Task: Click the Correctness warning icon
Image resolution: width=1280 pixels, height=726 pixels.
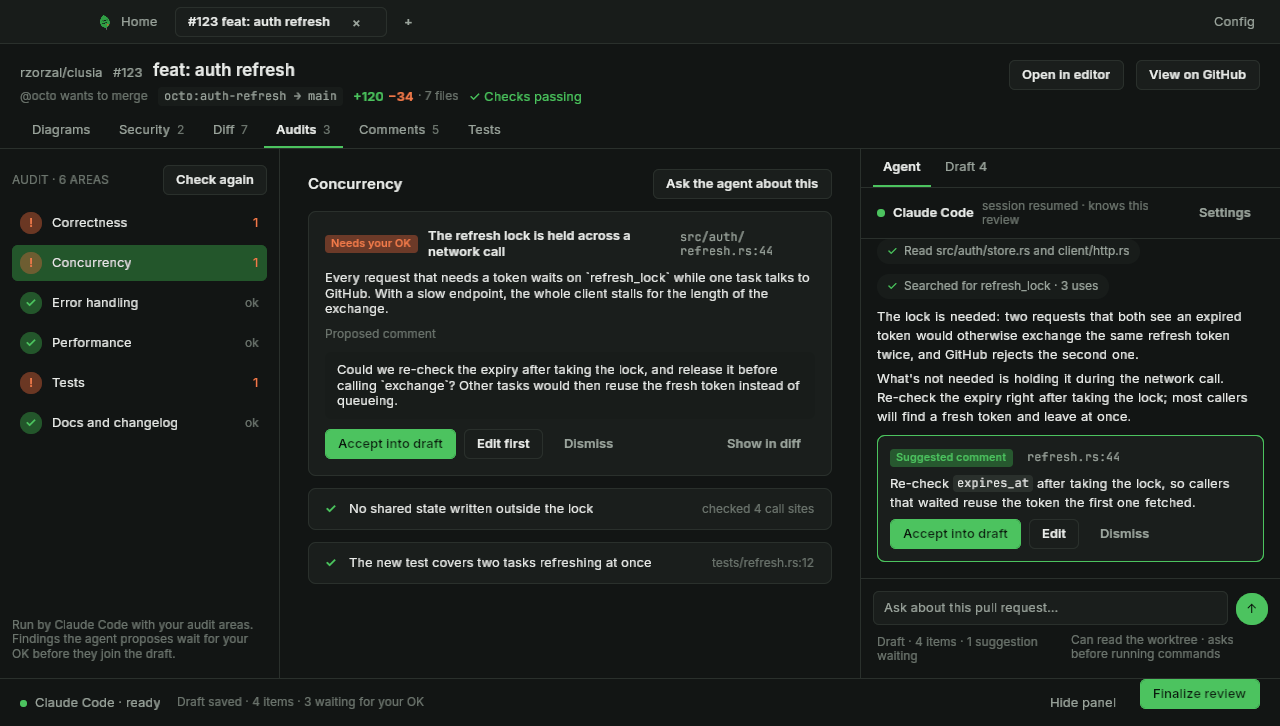Action: (x=31, y=223)
